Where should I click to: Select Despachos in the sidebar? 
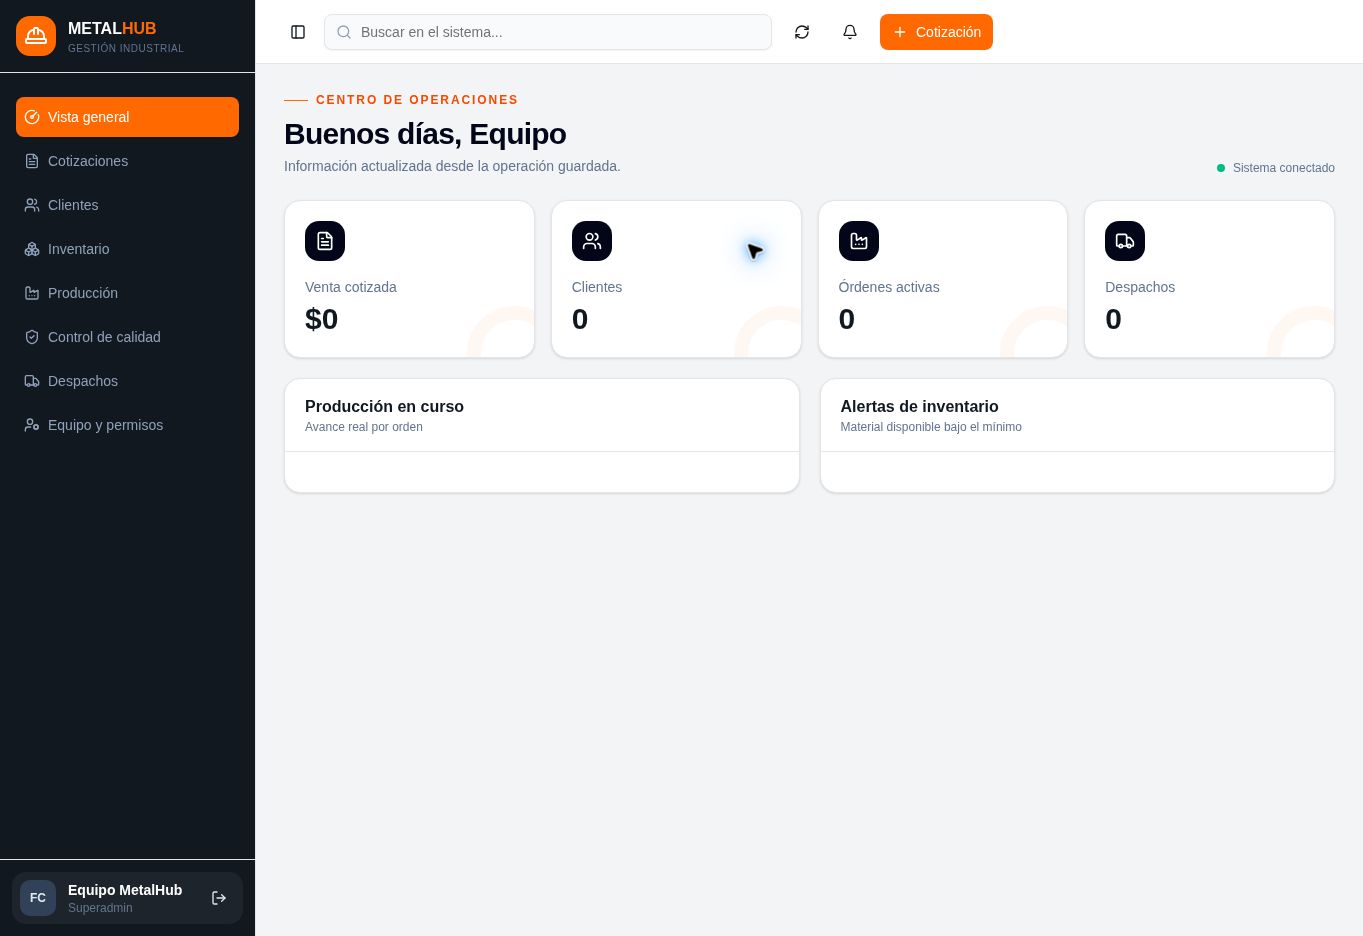pyautogui.click(x=127, y=381)
